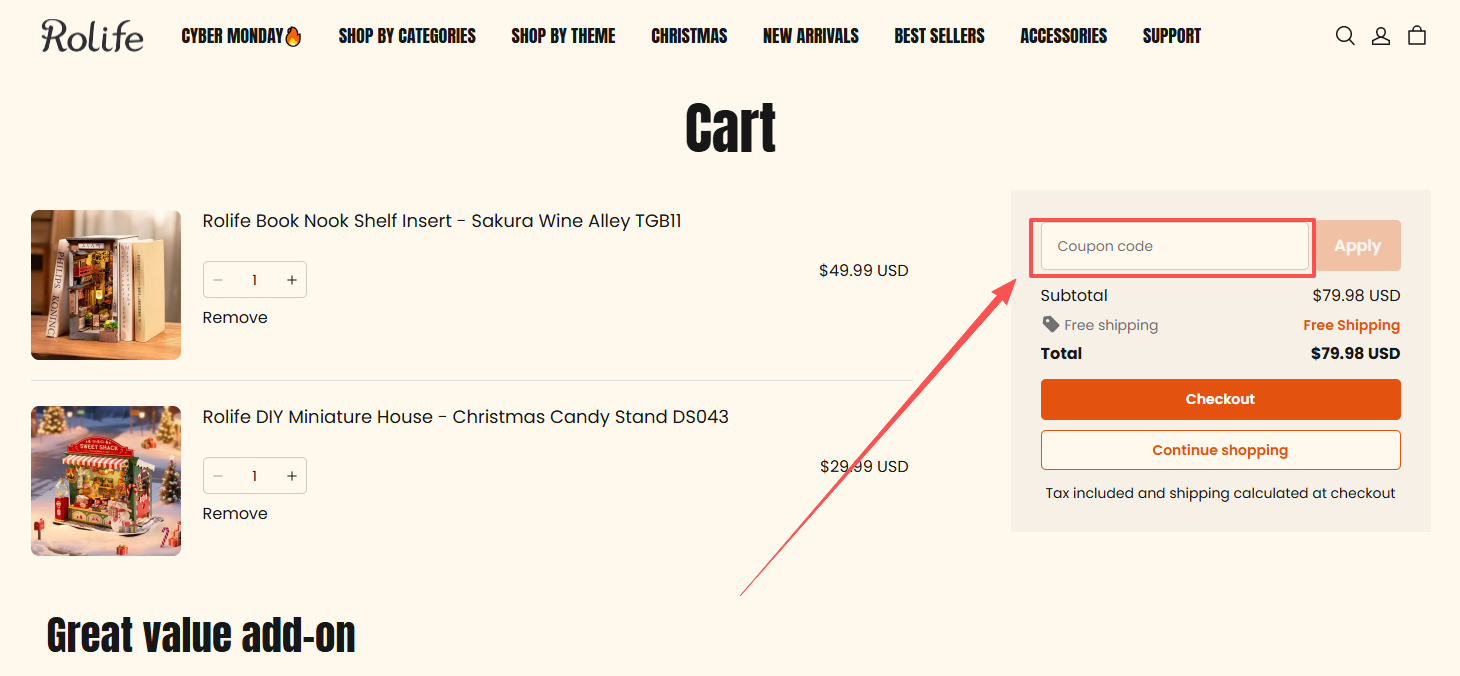
Task: Go to Christmas section
Action: (x=689, y=36)
